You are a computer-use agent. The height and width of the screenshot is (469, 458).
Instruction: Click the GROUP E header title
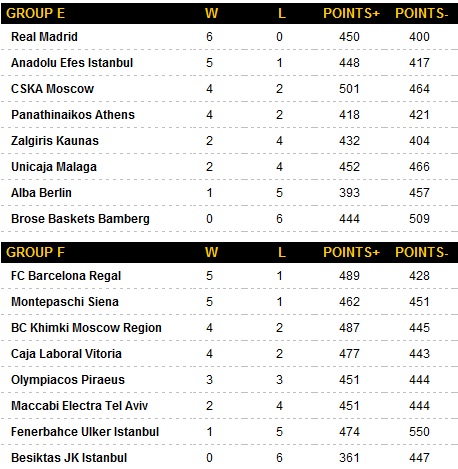click(35, 13)
